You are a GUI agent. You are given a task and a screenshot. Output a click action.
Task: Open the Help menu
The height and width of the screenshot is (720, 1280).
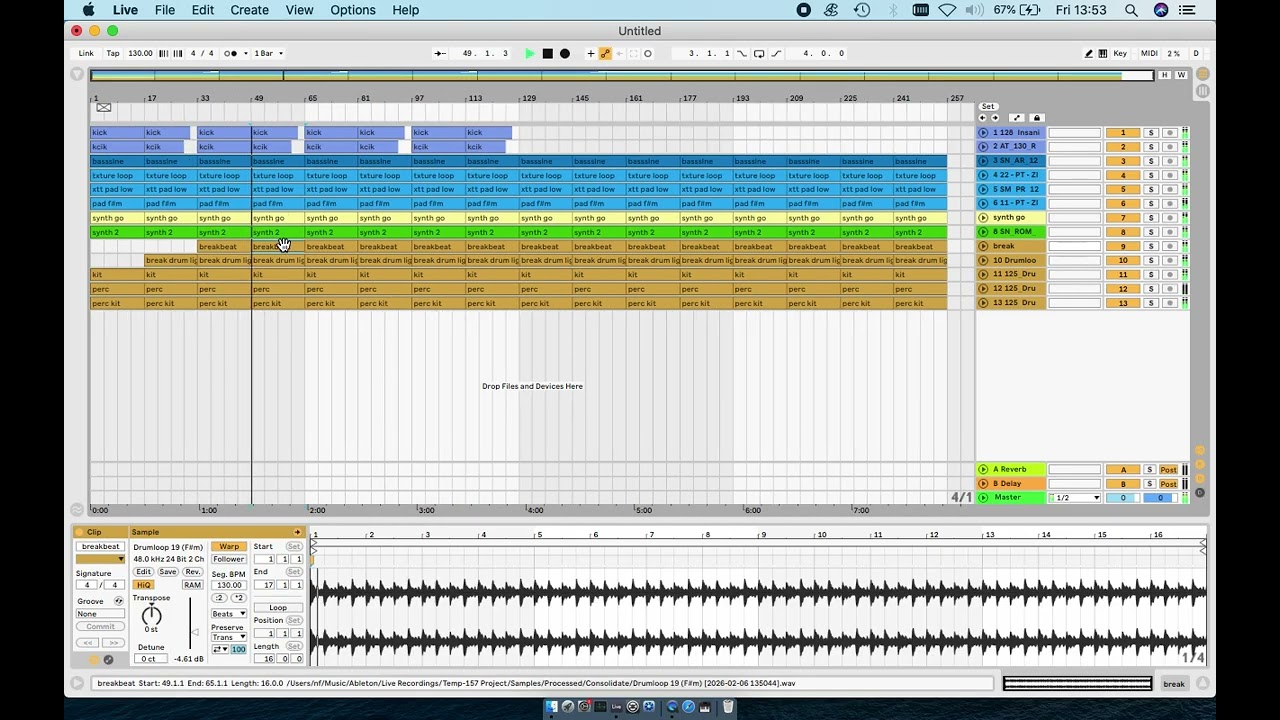coord(405,10)
